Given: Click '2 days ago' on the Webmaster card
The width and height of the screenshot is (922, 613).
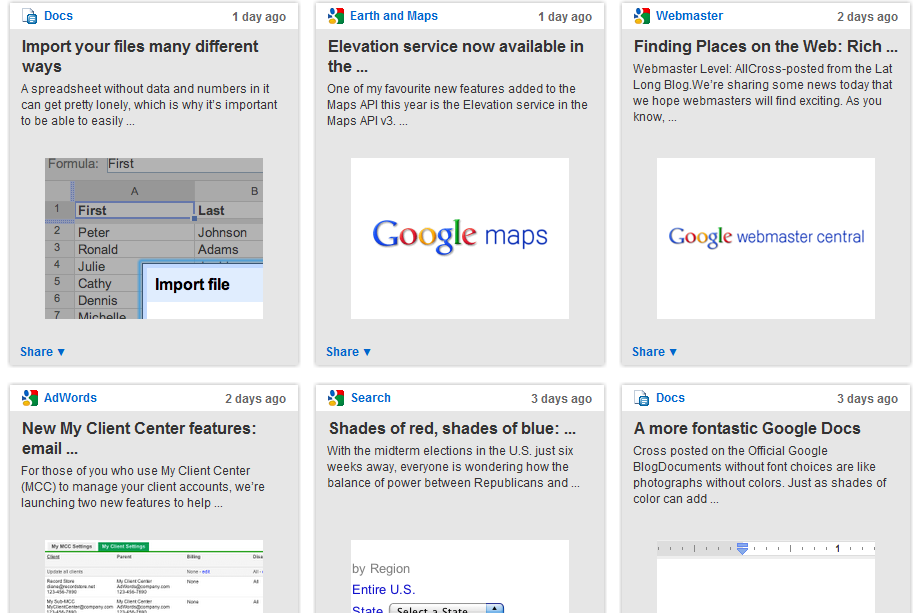Looking at the screenshot, I should coord(867,16).
